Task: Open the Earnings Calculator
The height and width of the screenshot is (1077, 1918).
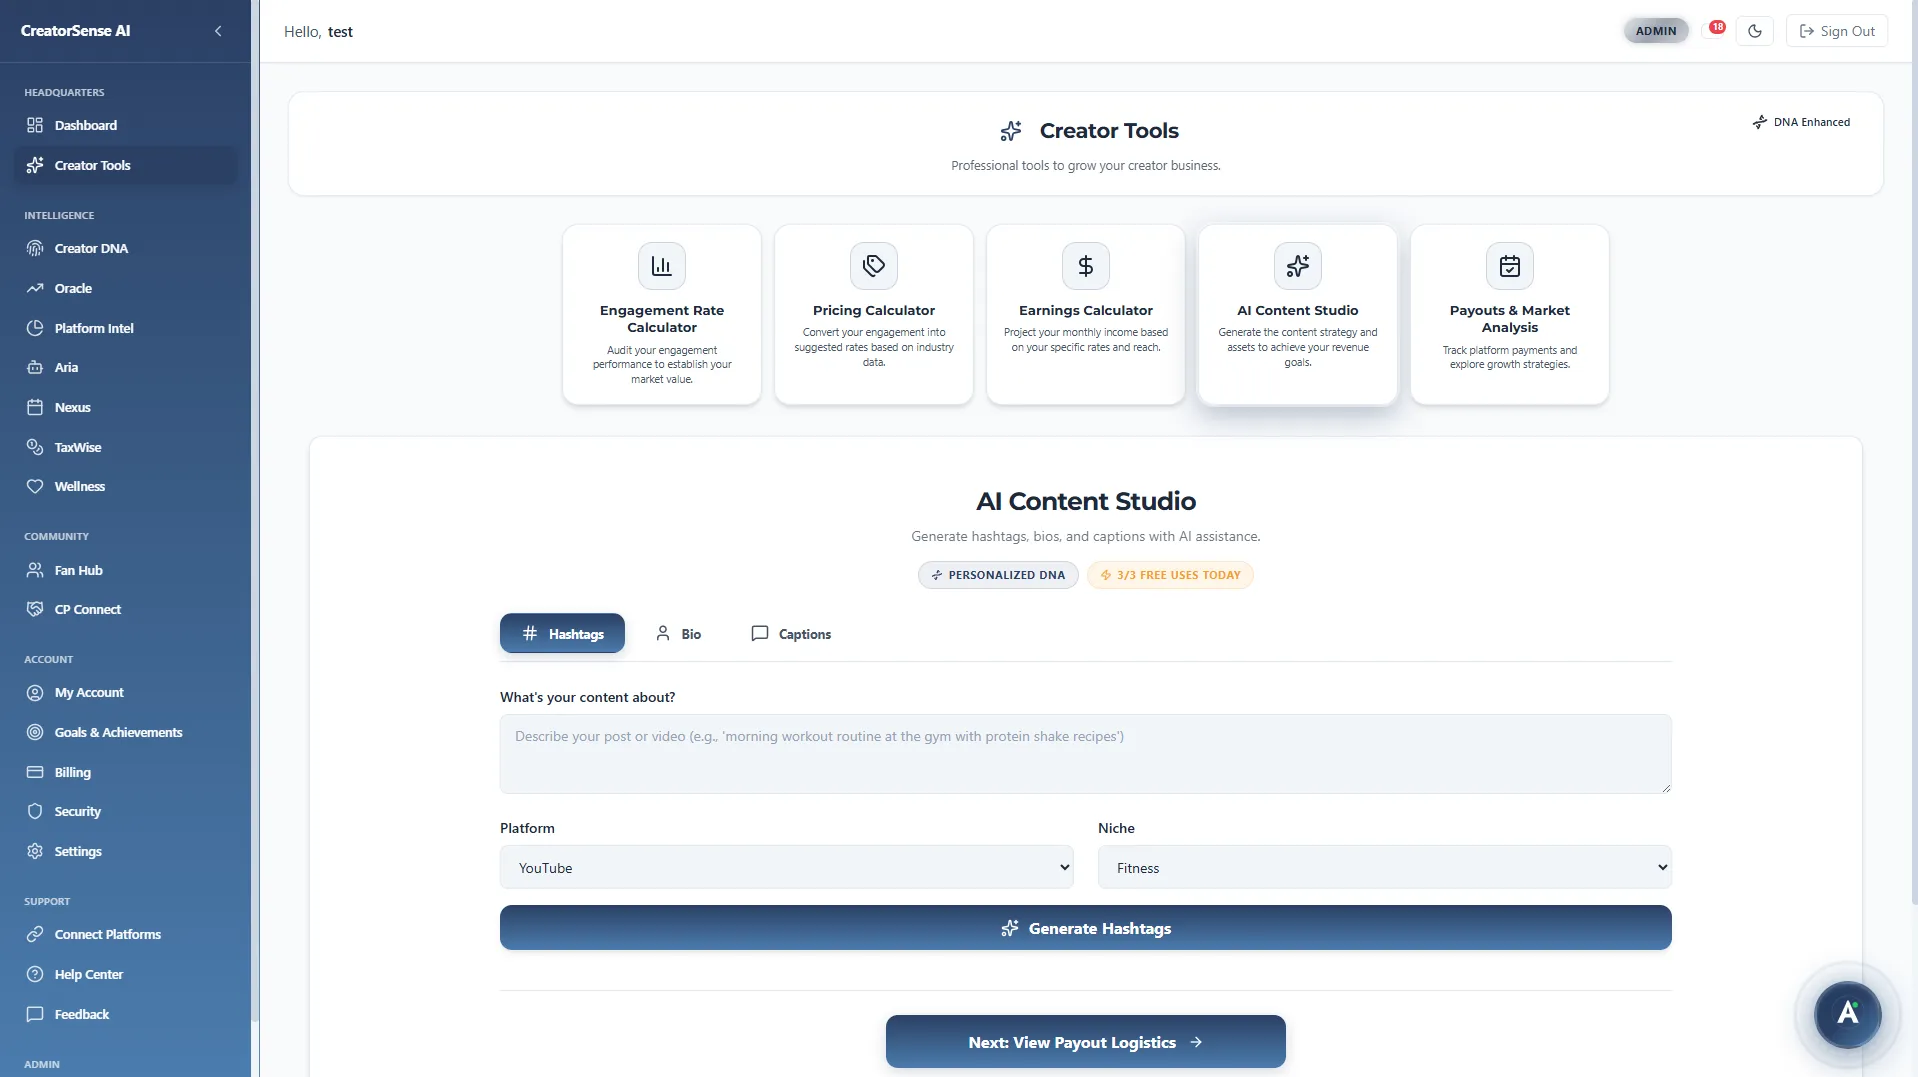Action: point(1085,314)
